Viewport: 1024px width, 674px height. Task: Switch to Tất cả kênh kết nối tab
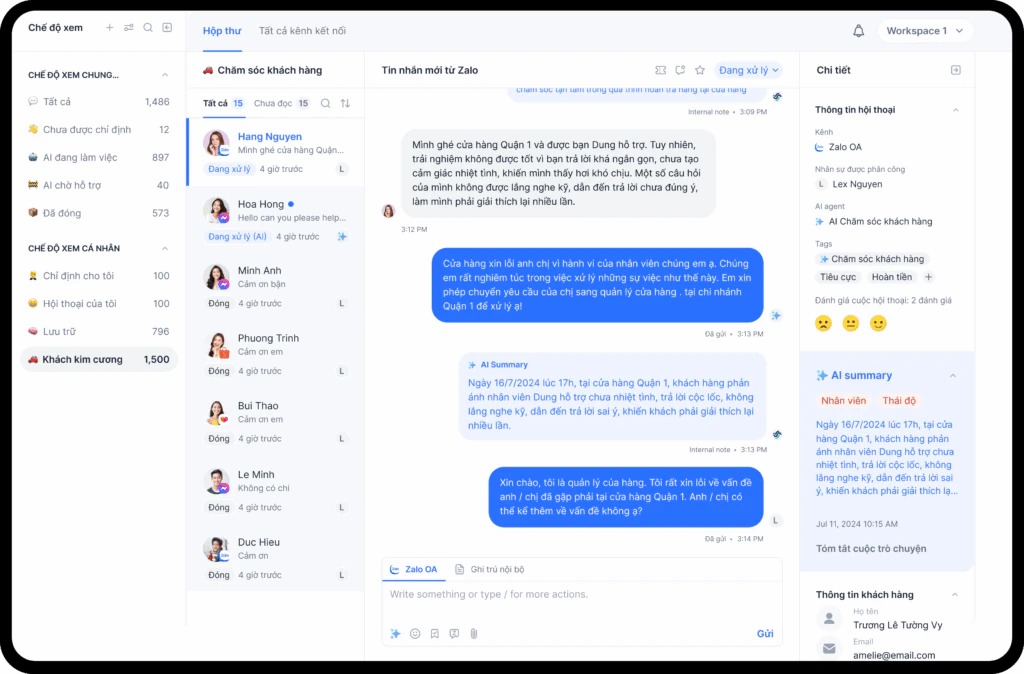[x=302, y=31]
